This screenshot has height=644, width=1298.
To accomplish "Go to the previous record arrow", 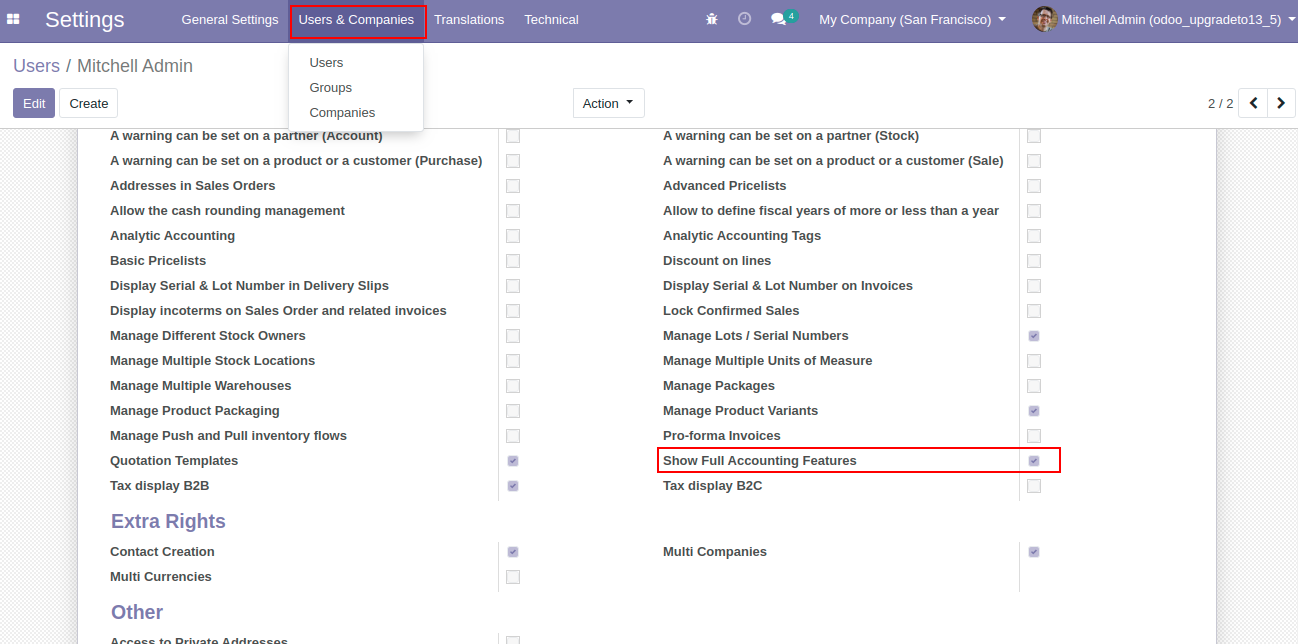I will tap(1253, 103).
